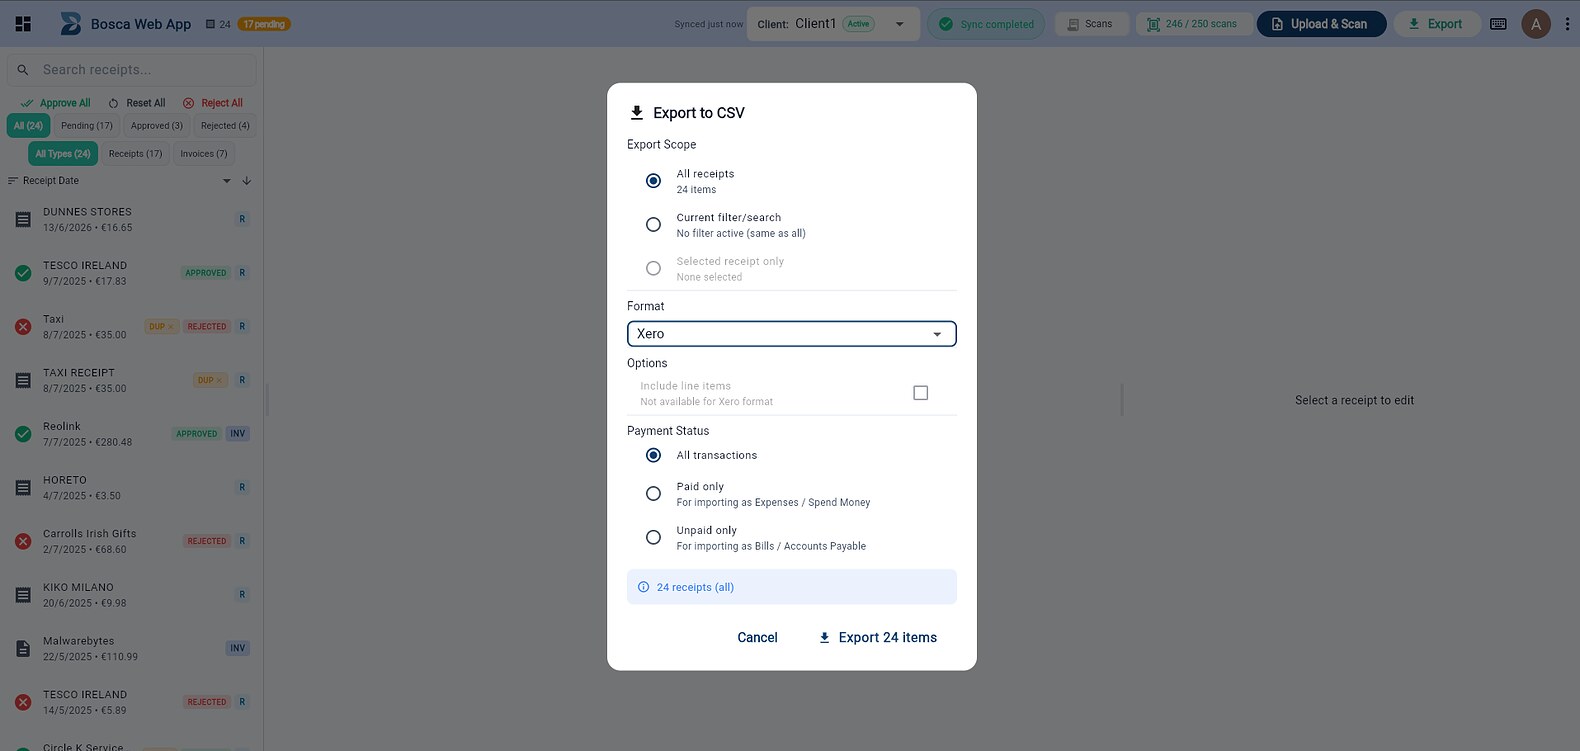Click the KIKO MILANO receipt icon
1580x751 pixels.
click(23, 595)
